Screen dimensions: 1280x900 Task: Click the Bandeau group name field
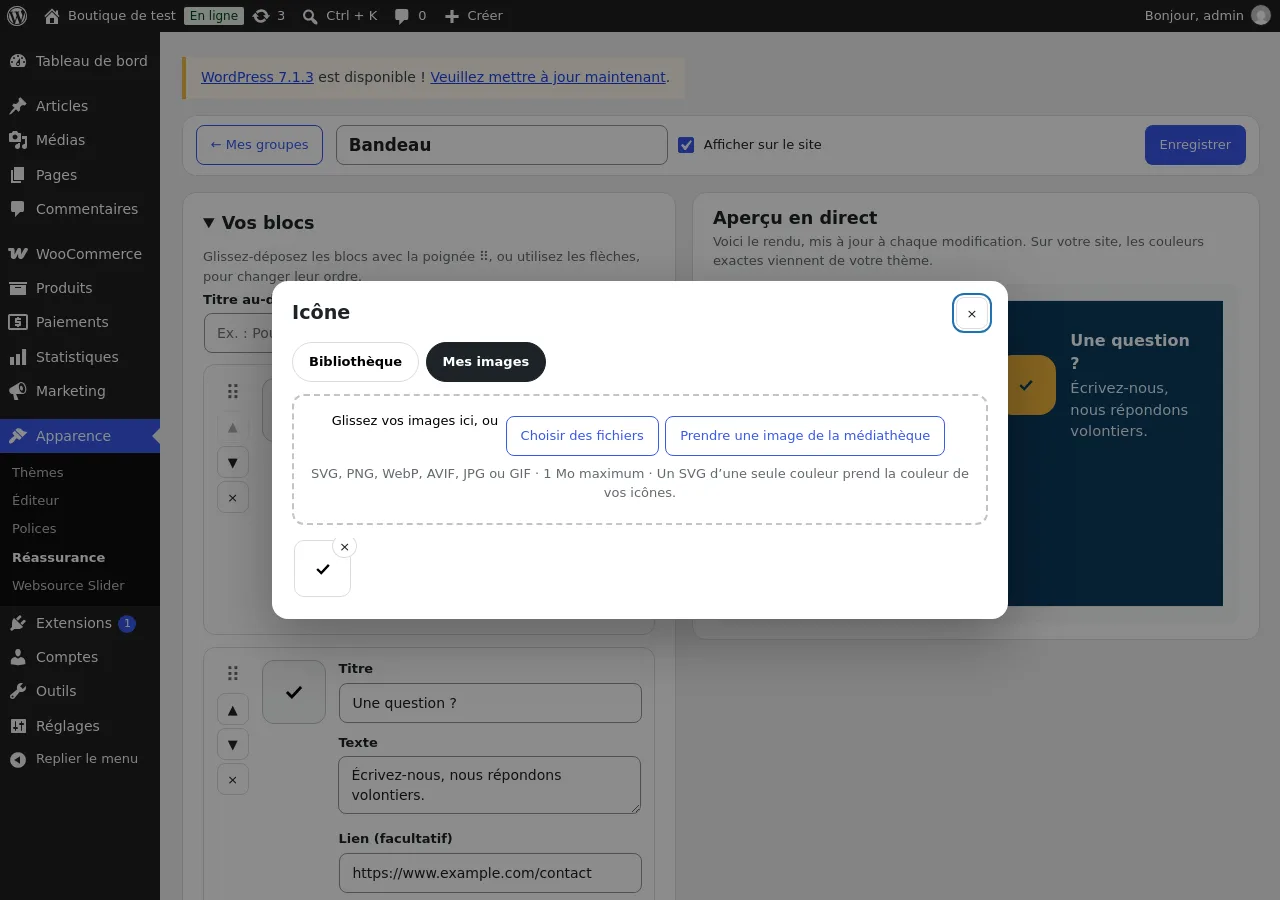pos(502,145)
